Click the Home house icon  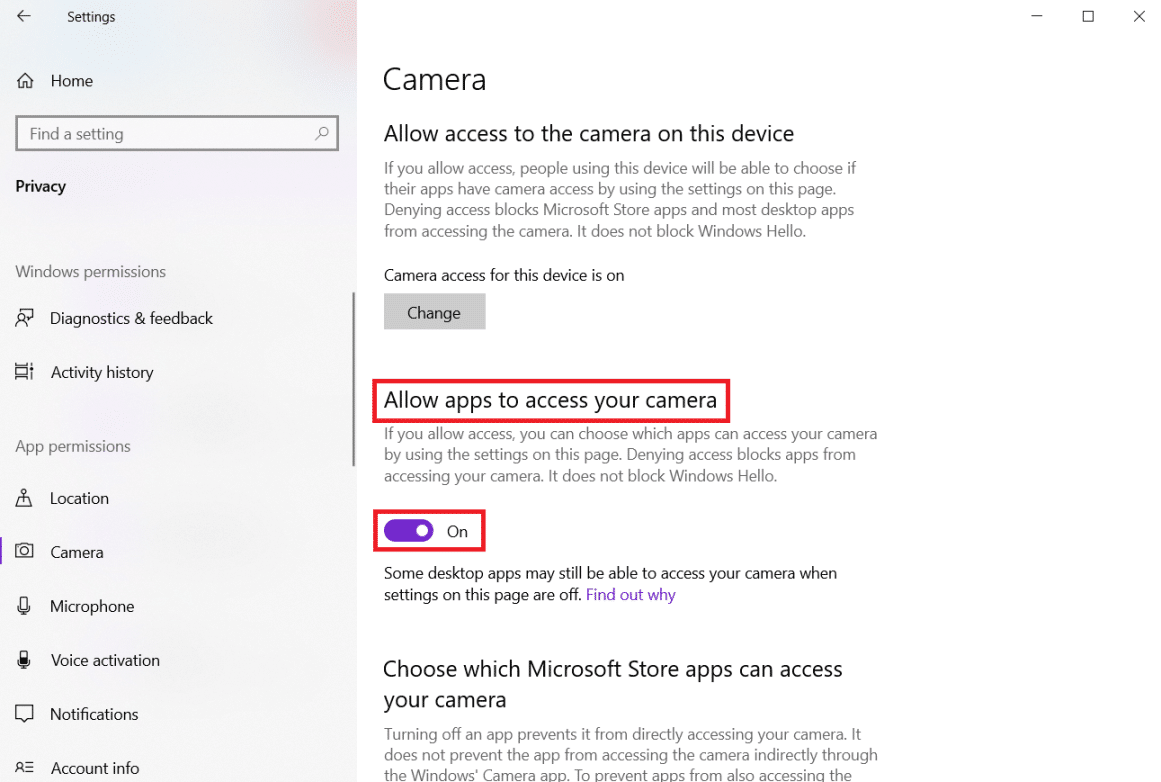pyautogui.click(x=25, y=81)
